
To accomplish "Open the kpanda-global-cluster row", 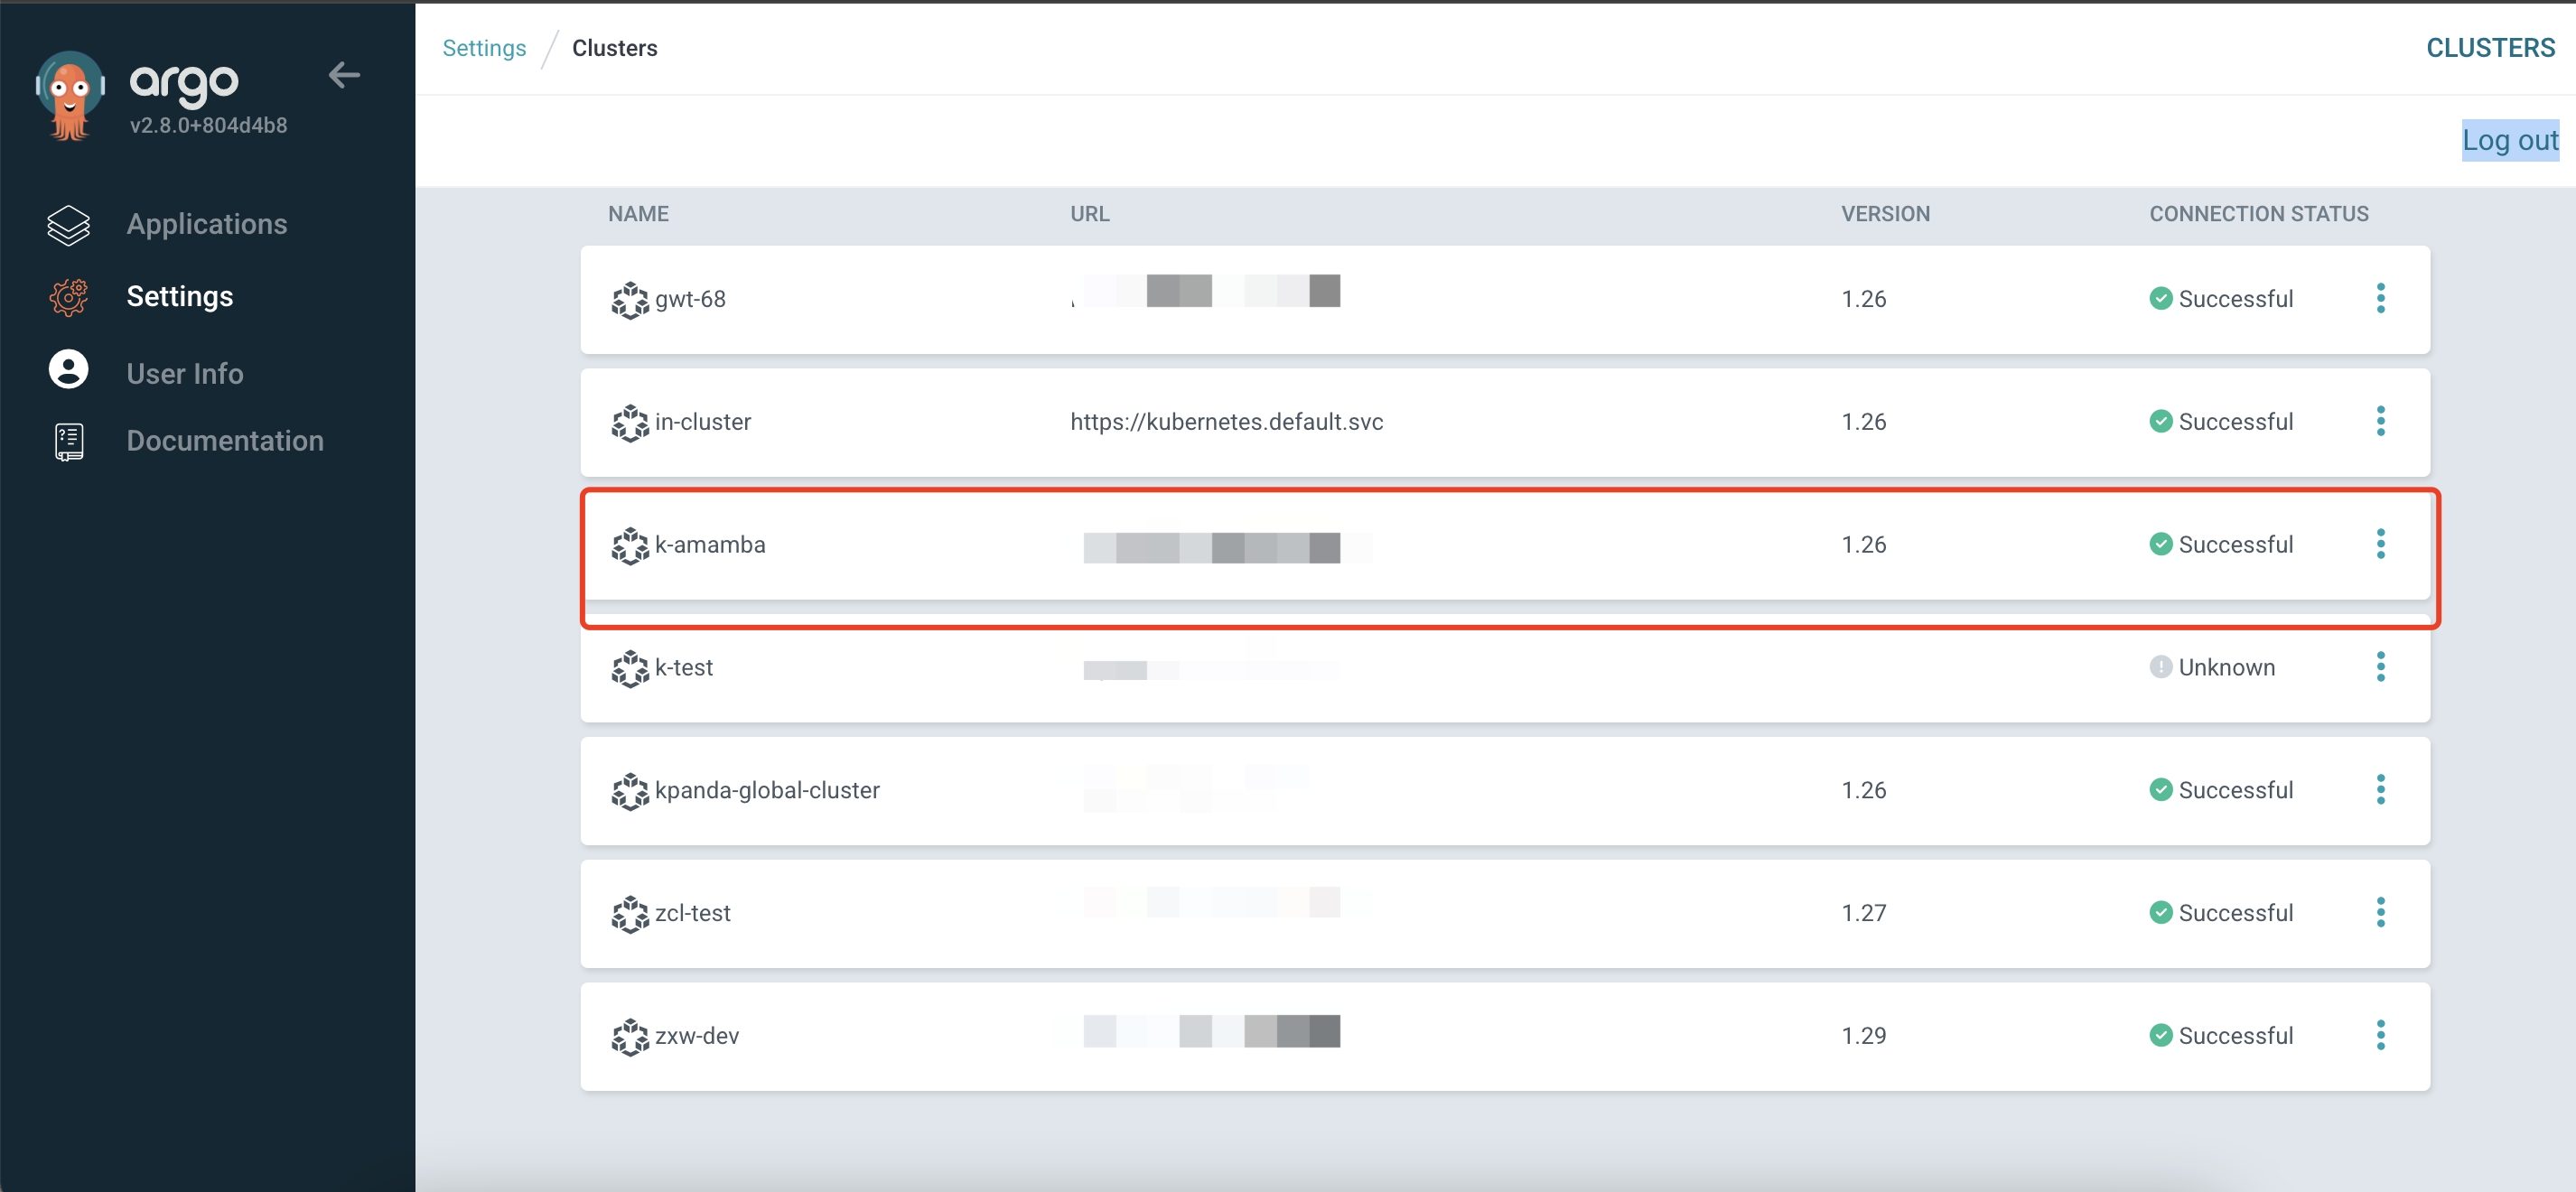I will 767,790.
